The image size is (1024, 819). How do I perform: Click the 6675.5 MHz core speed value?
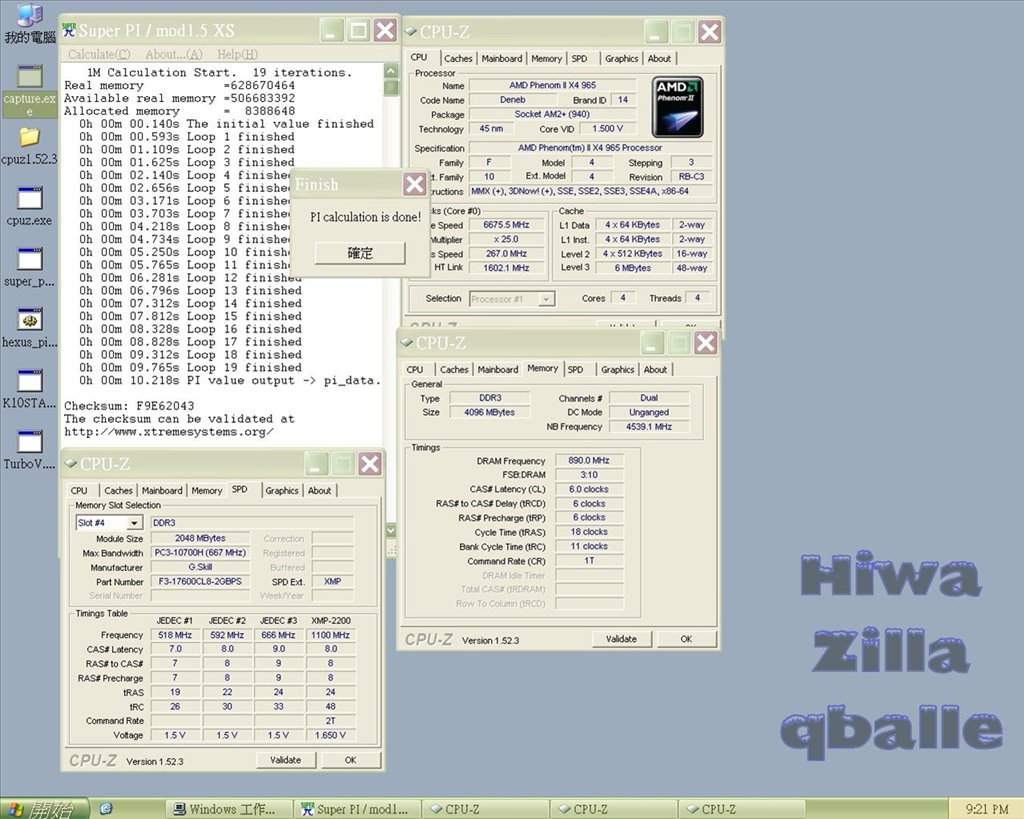(507, 225)
